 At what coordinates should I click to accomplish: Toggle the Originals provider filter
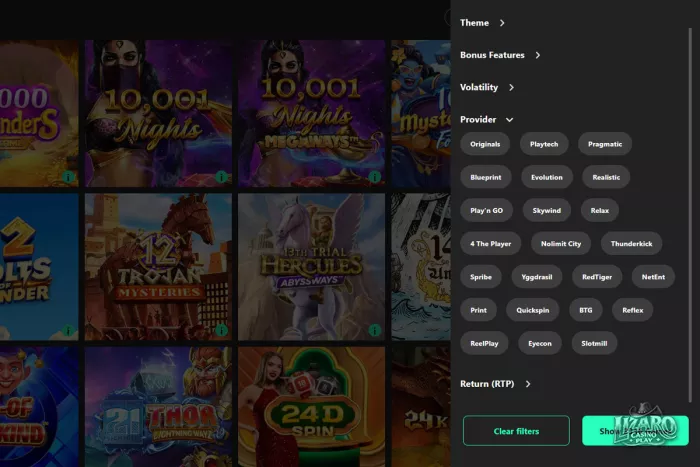485,144
